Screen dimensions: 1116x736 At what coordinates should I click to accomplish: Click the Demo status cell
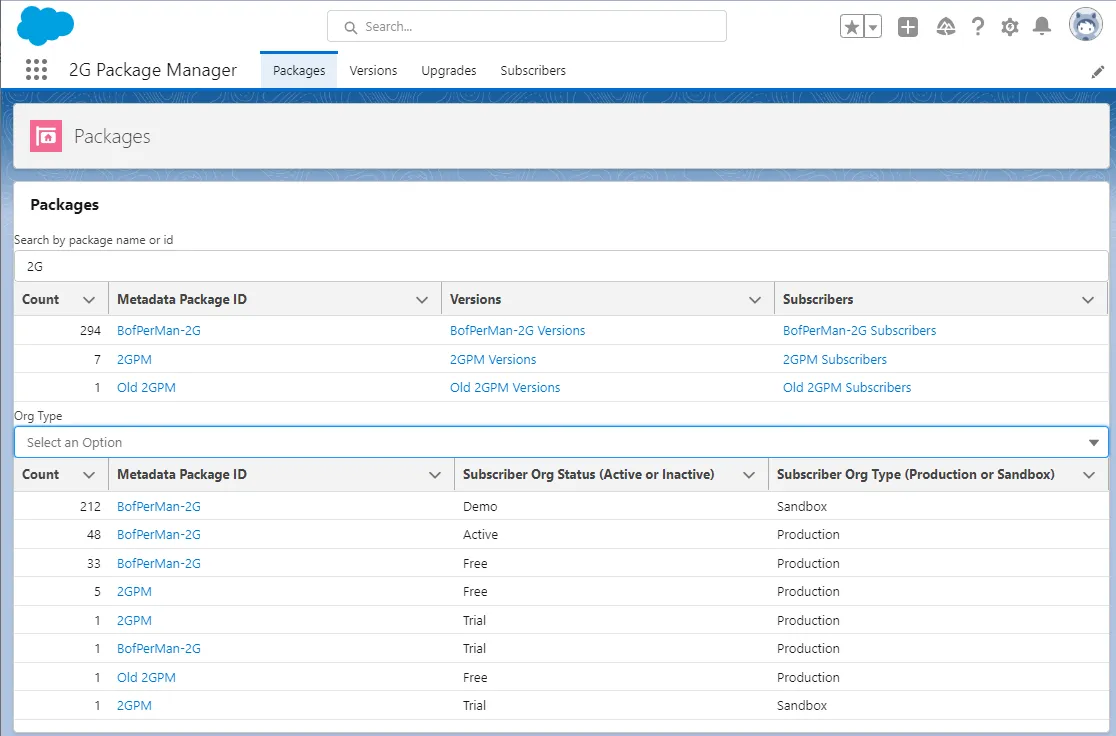pyautogui.click(x=480, y=506)
